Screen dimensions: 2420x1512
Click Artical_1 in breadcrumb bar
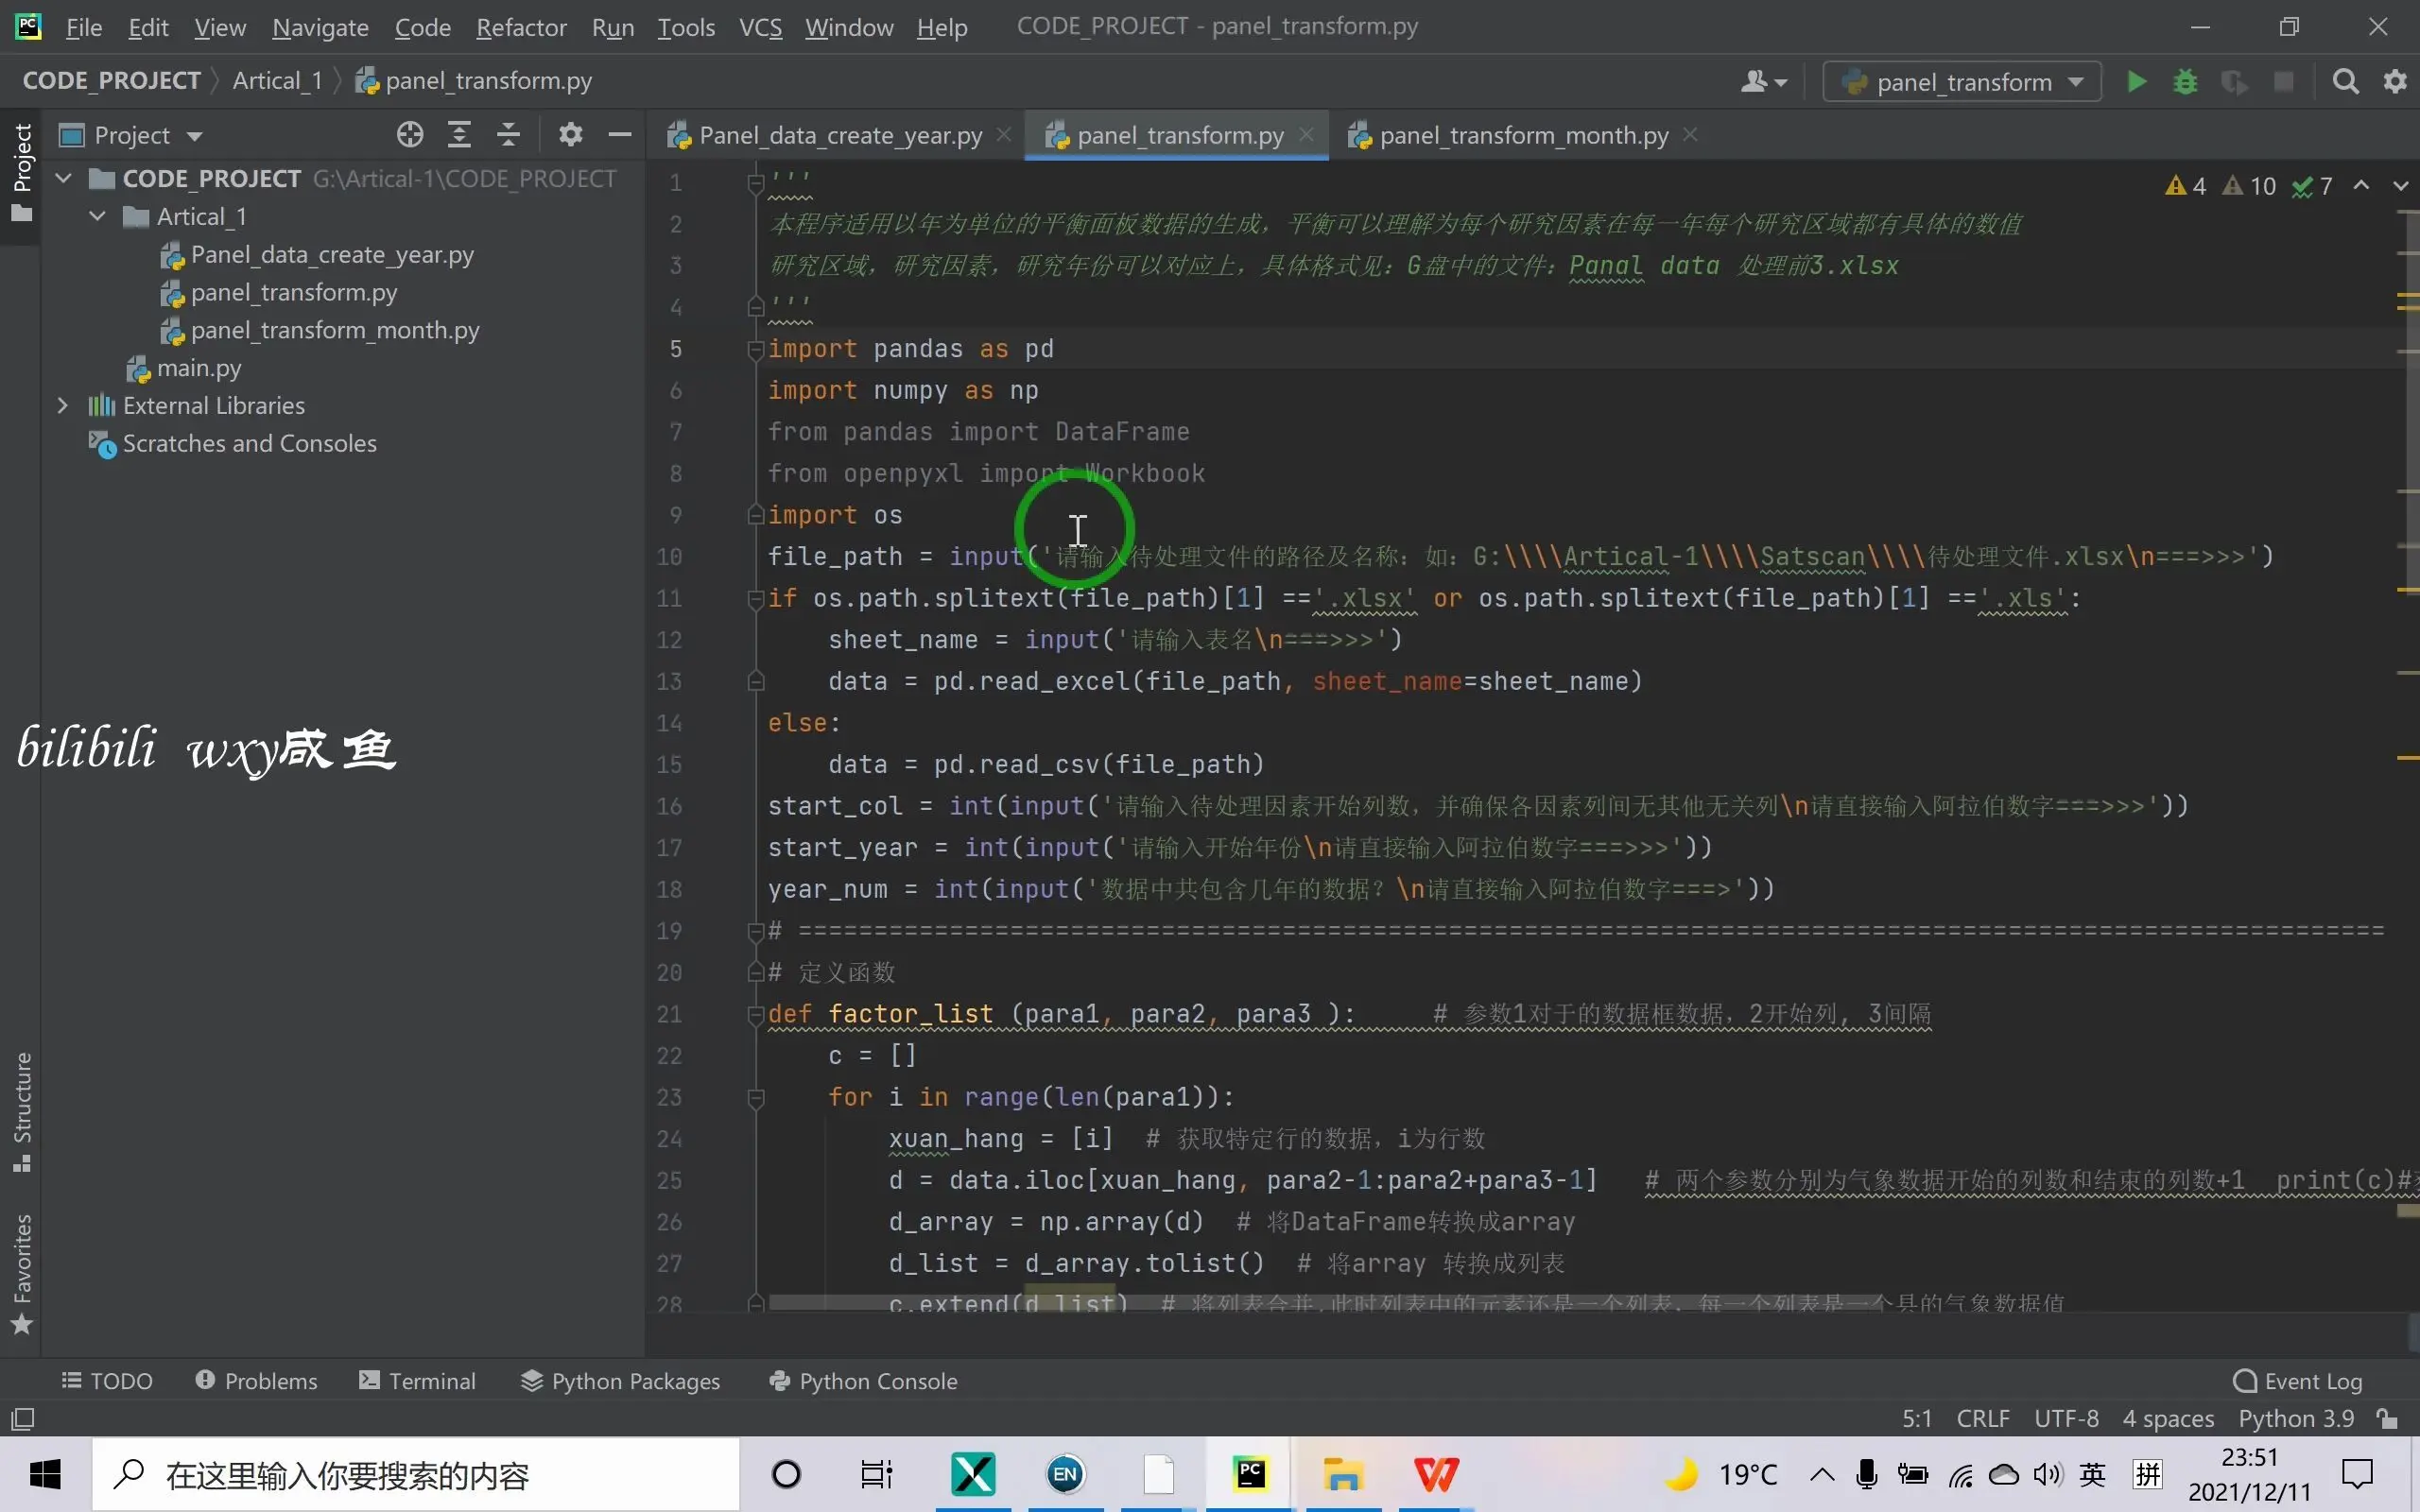(x=277, y=81)
